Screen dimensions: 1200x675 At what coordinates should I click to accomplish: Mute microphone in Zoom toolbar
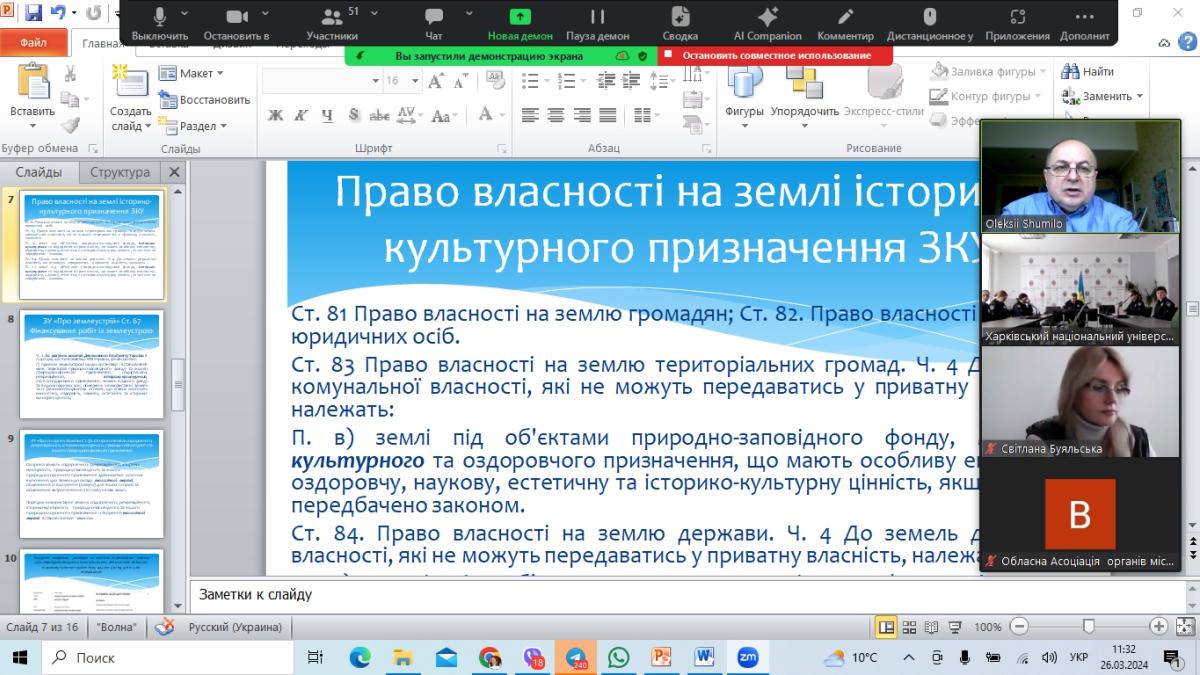(160, 18)
